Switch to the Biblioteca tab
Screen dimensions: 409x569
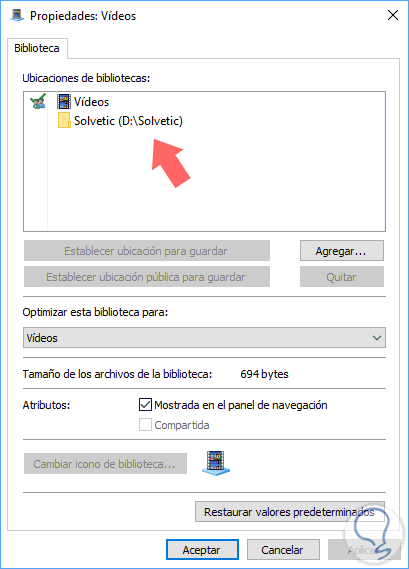[x=37, y=48]
